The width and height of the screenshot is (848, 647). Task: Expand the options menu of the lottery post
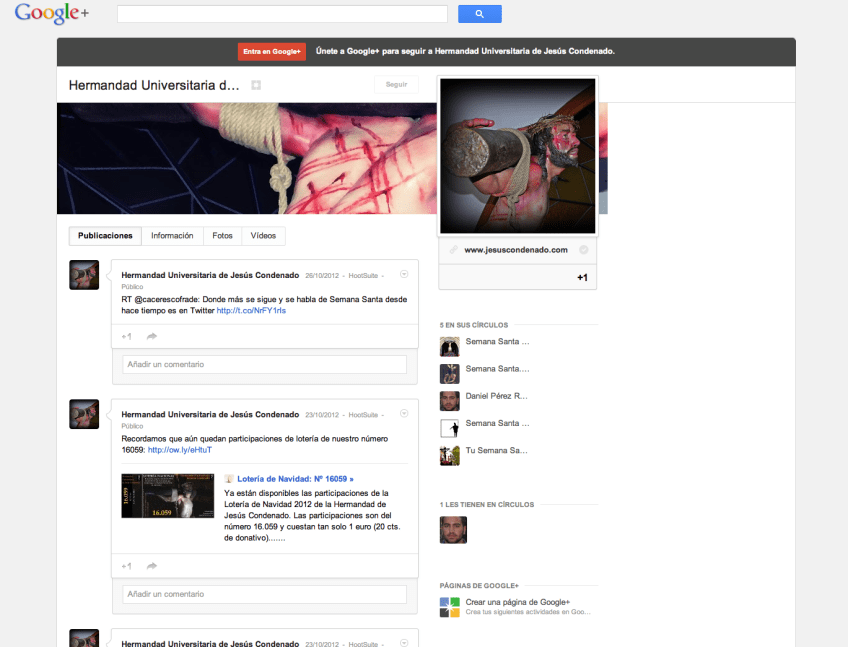point(404,412)
